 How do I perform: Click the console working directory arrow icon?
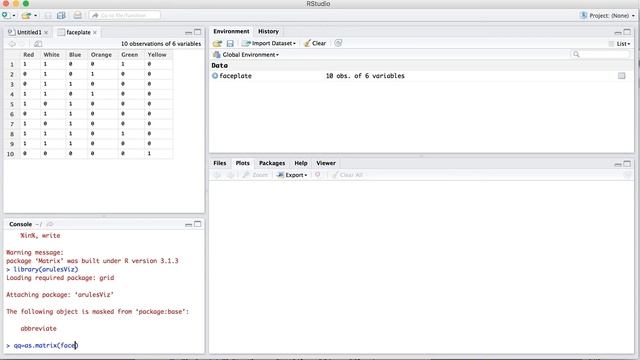tap(50, 224)
